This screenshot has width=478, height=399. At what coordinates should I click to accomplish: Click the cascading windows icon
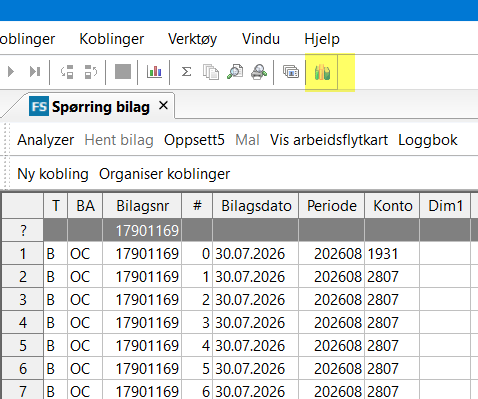pos(291,72)
